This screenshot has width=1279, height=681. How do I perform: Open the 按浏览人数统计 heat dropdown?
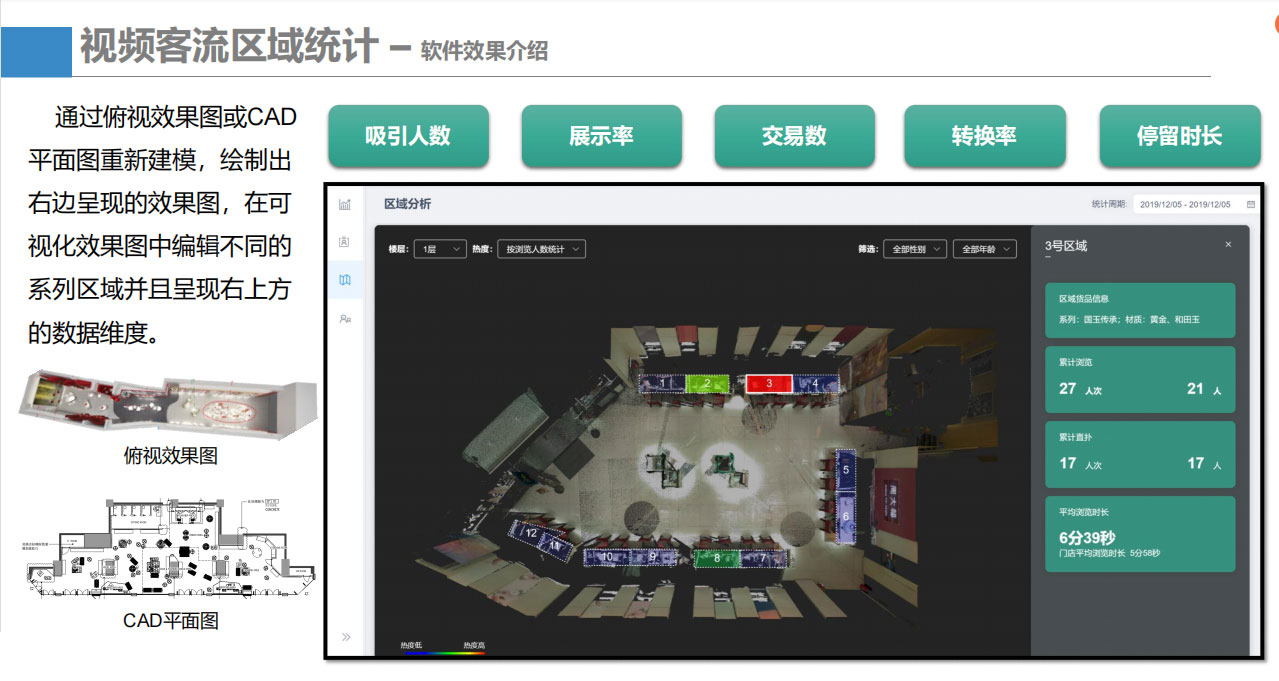[541, 249]
